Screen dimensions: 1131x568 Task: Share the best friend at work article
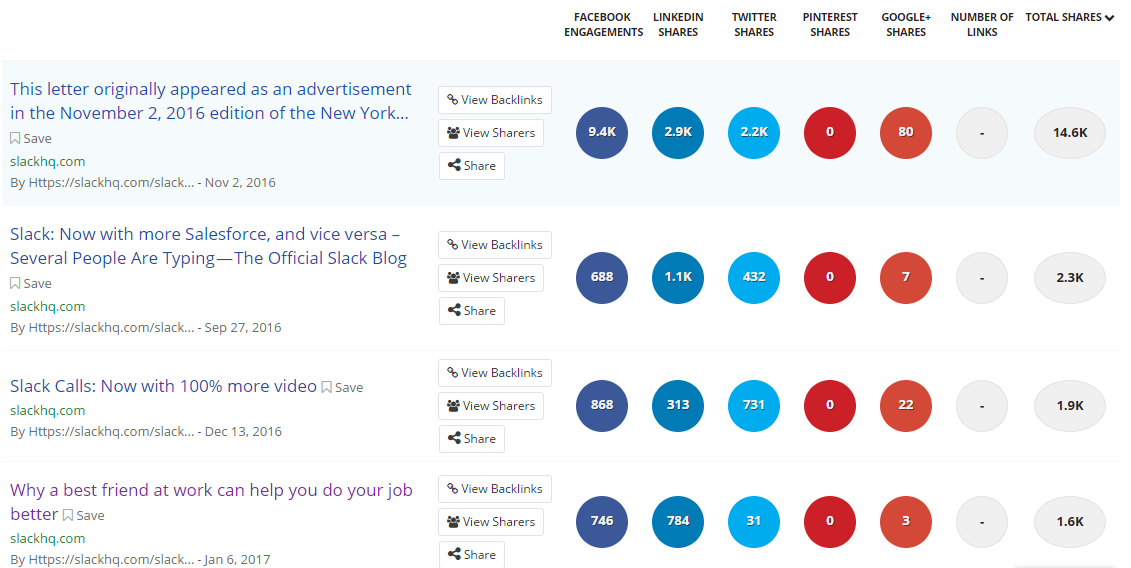(471, 555)
